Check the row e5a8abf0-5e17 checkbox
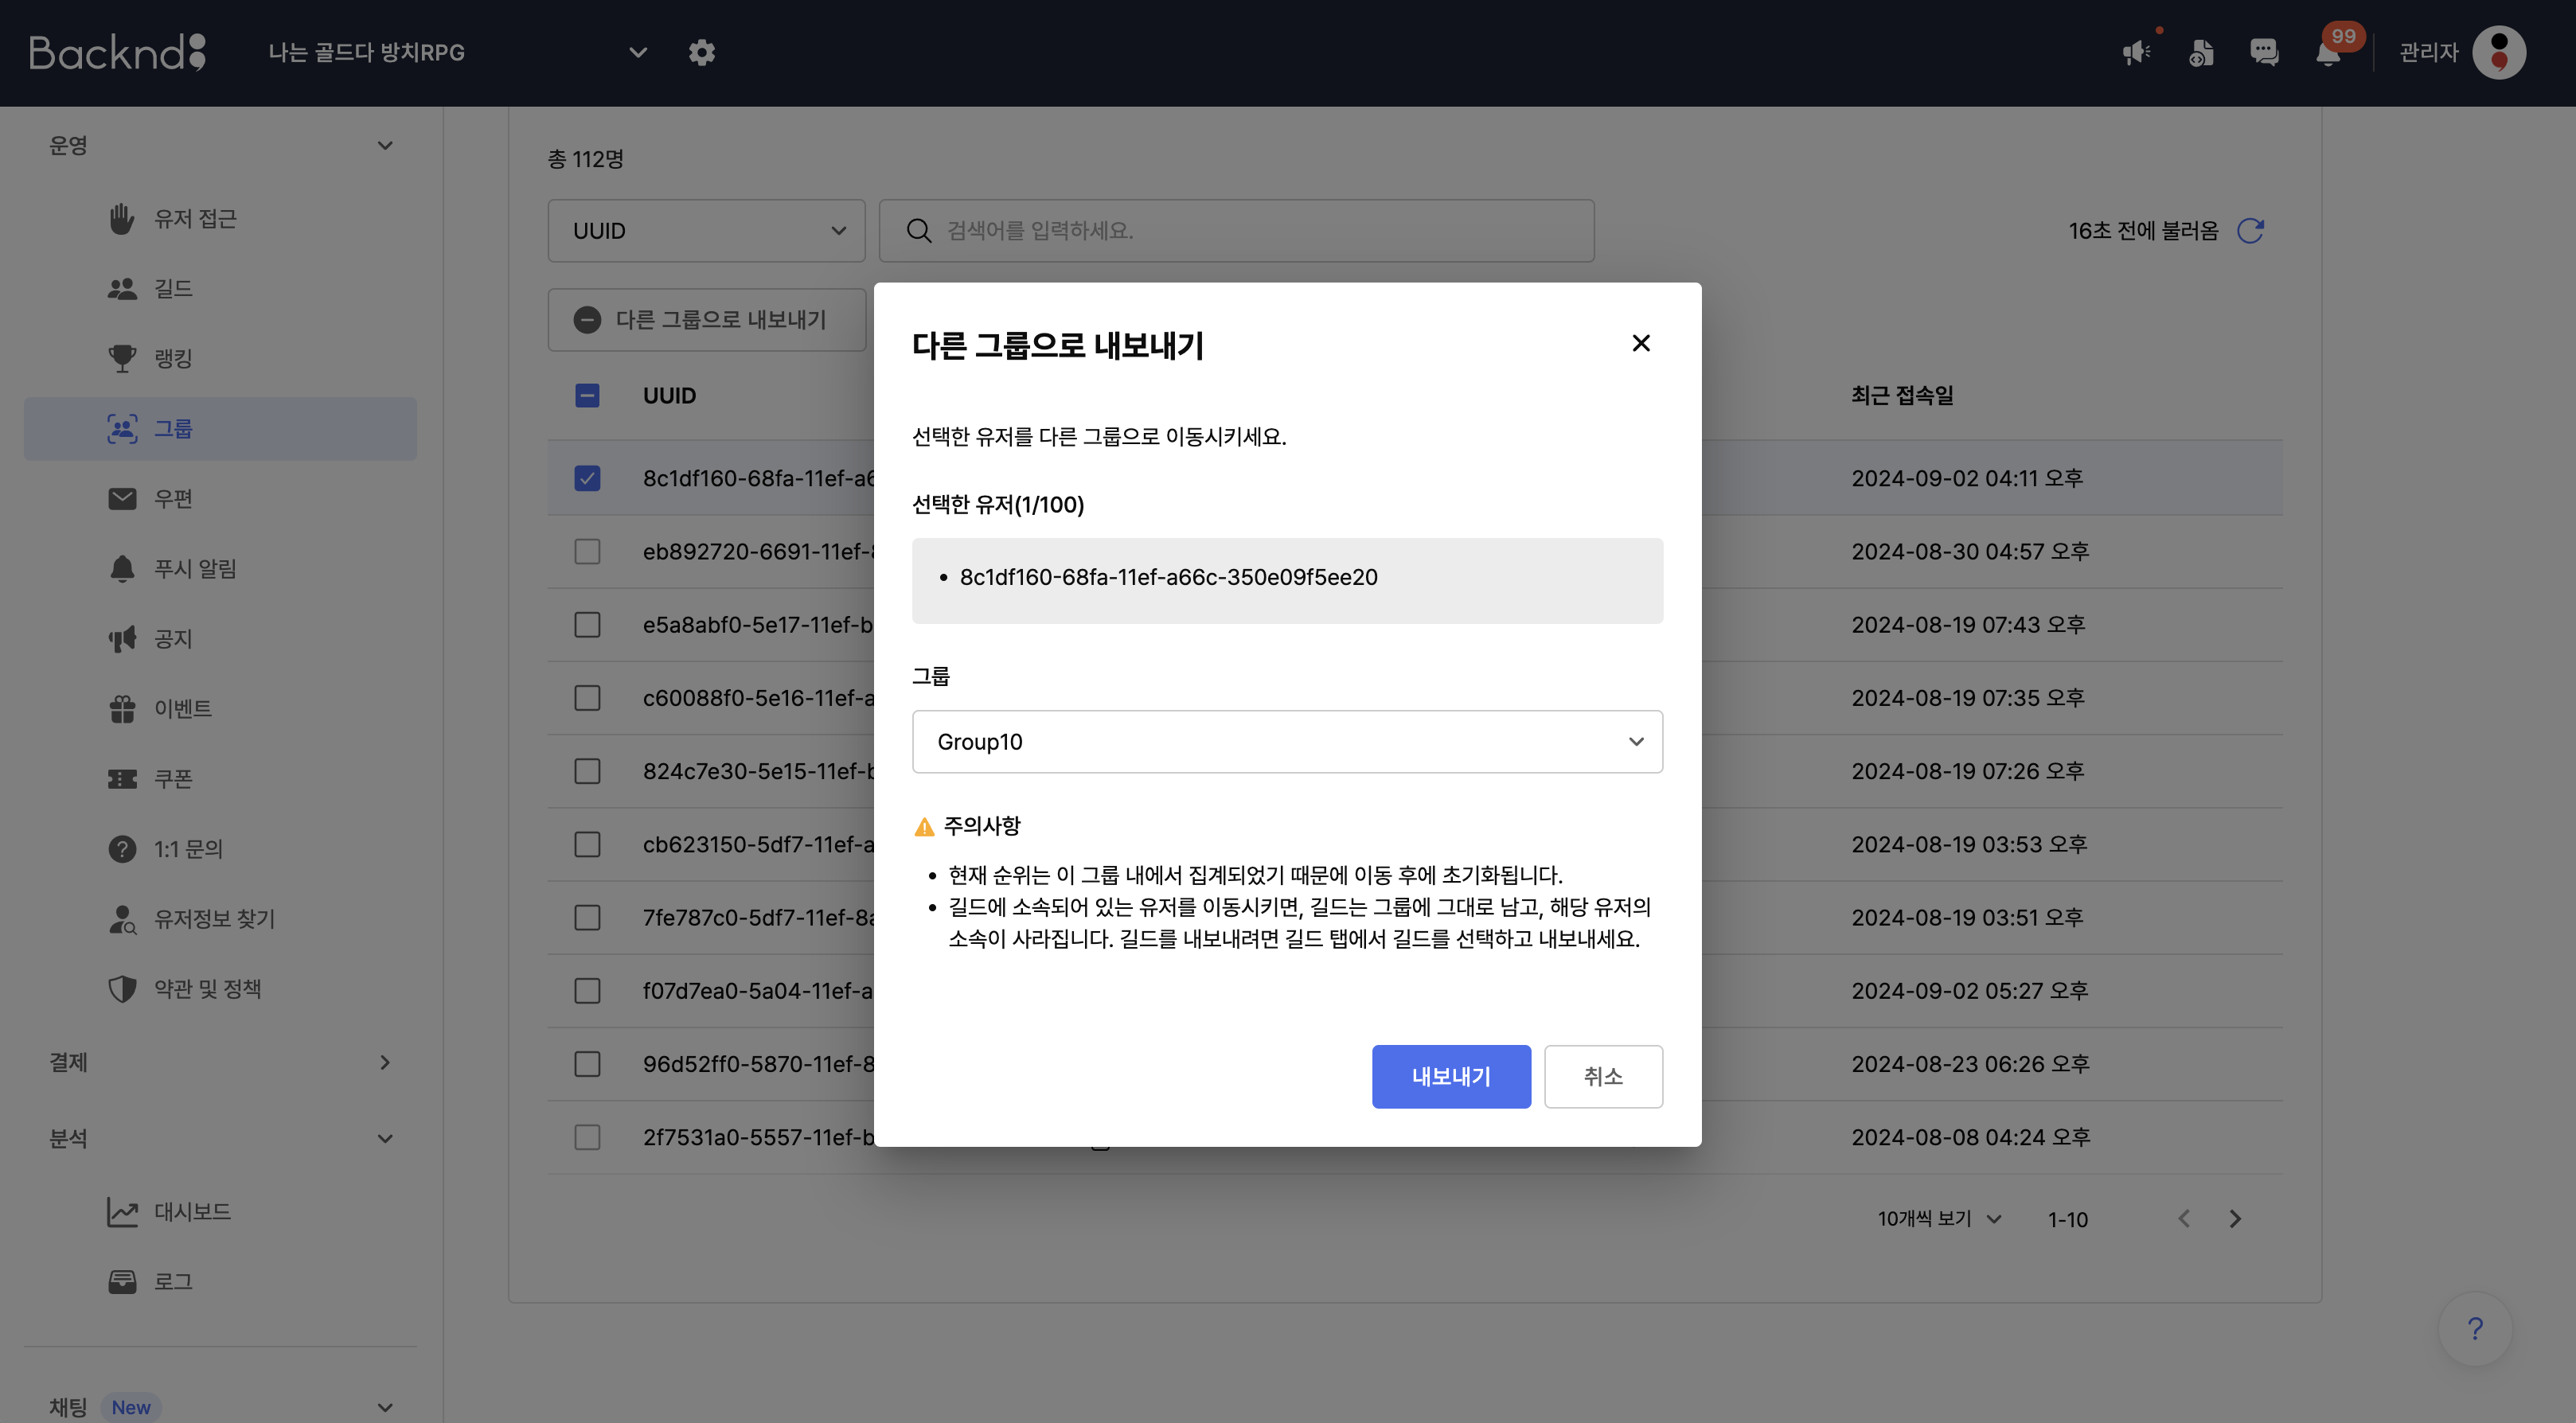The image size is (2576, 1423). pos(587,625)
